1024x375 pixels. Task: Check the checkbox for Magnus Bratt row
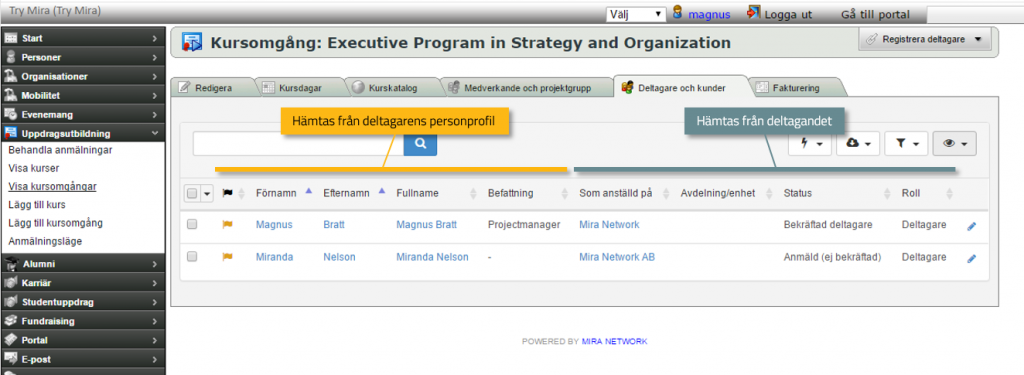coord(192,224)
